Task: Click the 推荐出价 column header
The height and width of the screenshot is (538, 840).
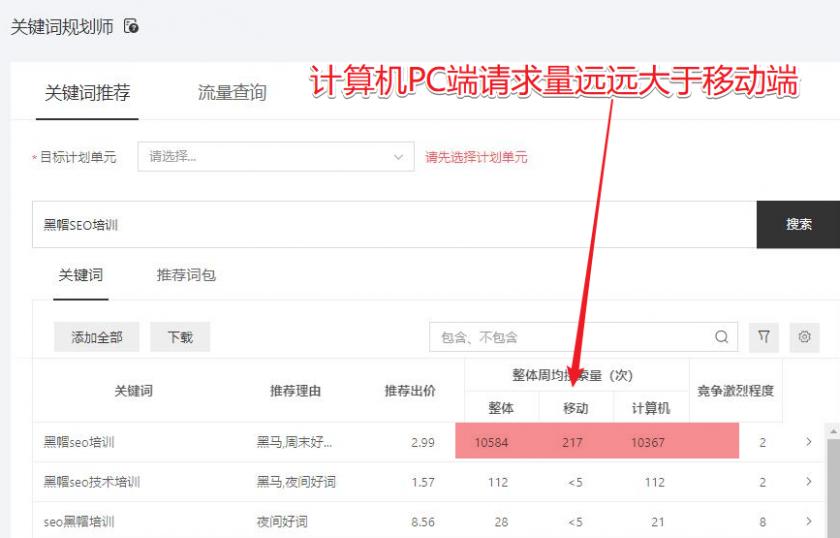Action: (x=410, y=391)
